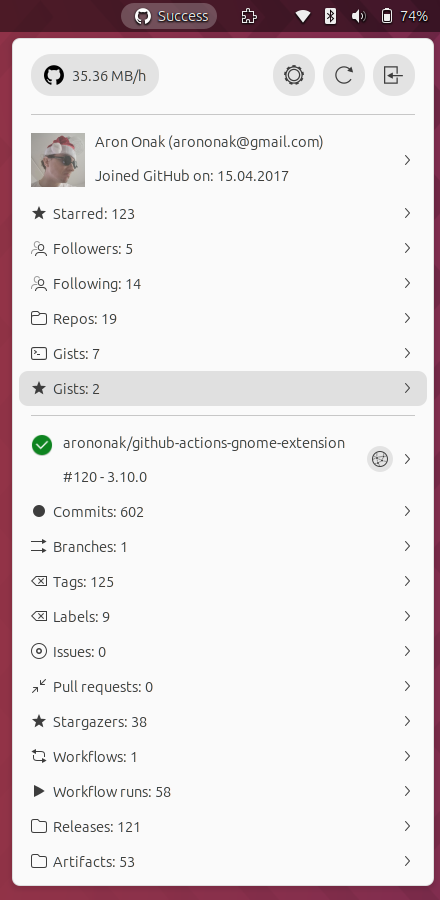Click the Bluetooth icon in the top bar
Image resolution: width=440 pixels, height=900 pixels.
(330, 16)
